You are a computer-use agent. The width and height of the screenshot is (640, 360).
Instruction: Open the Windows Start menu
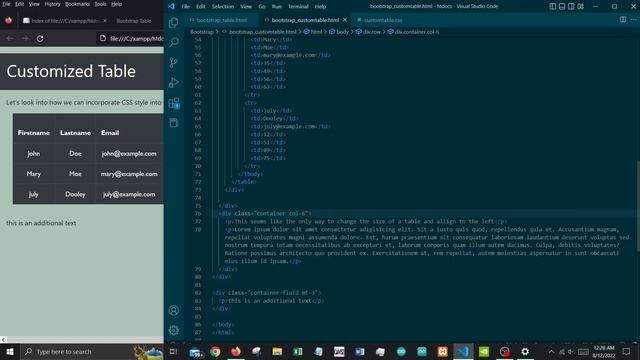click(10, 351)
